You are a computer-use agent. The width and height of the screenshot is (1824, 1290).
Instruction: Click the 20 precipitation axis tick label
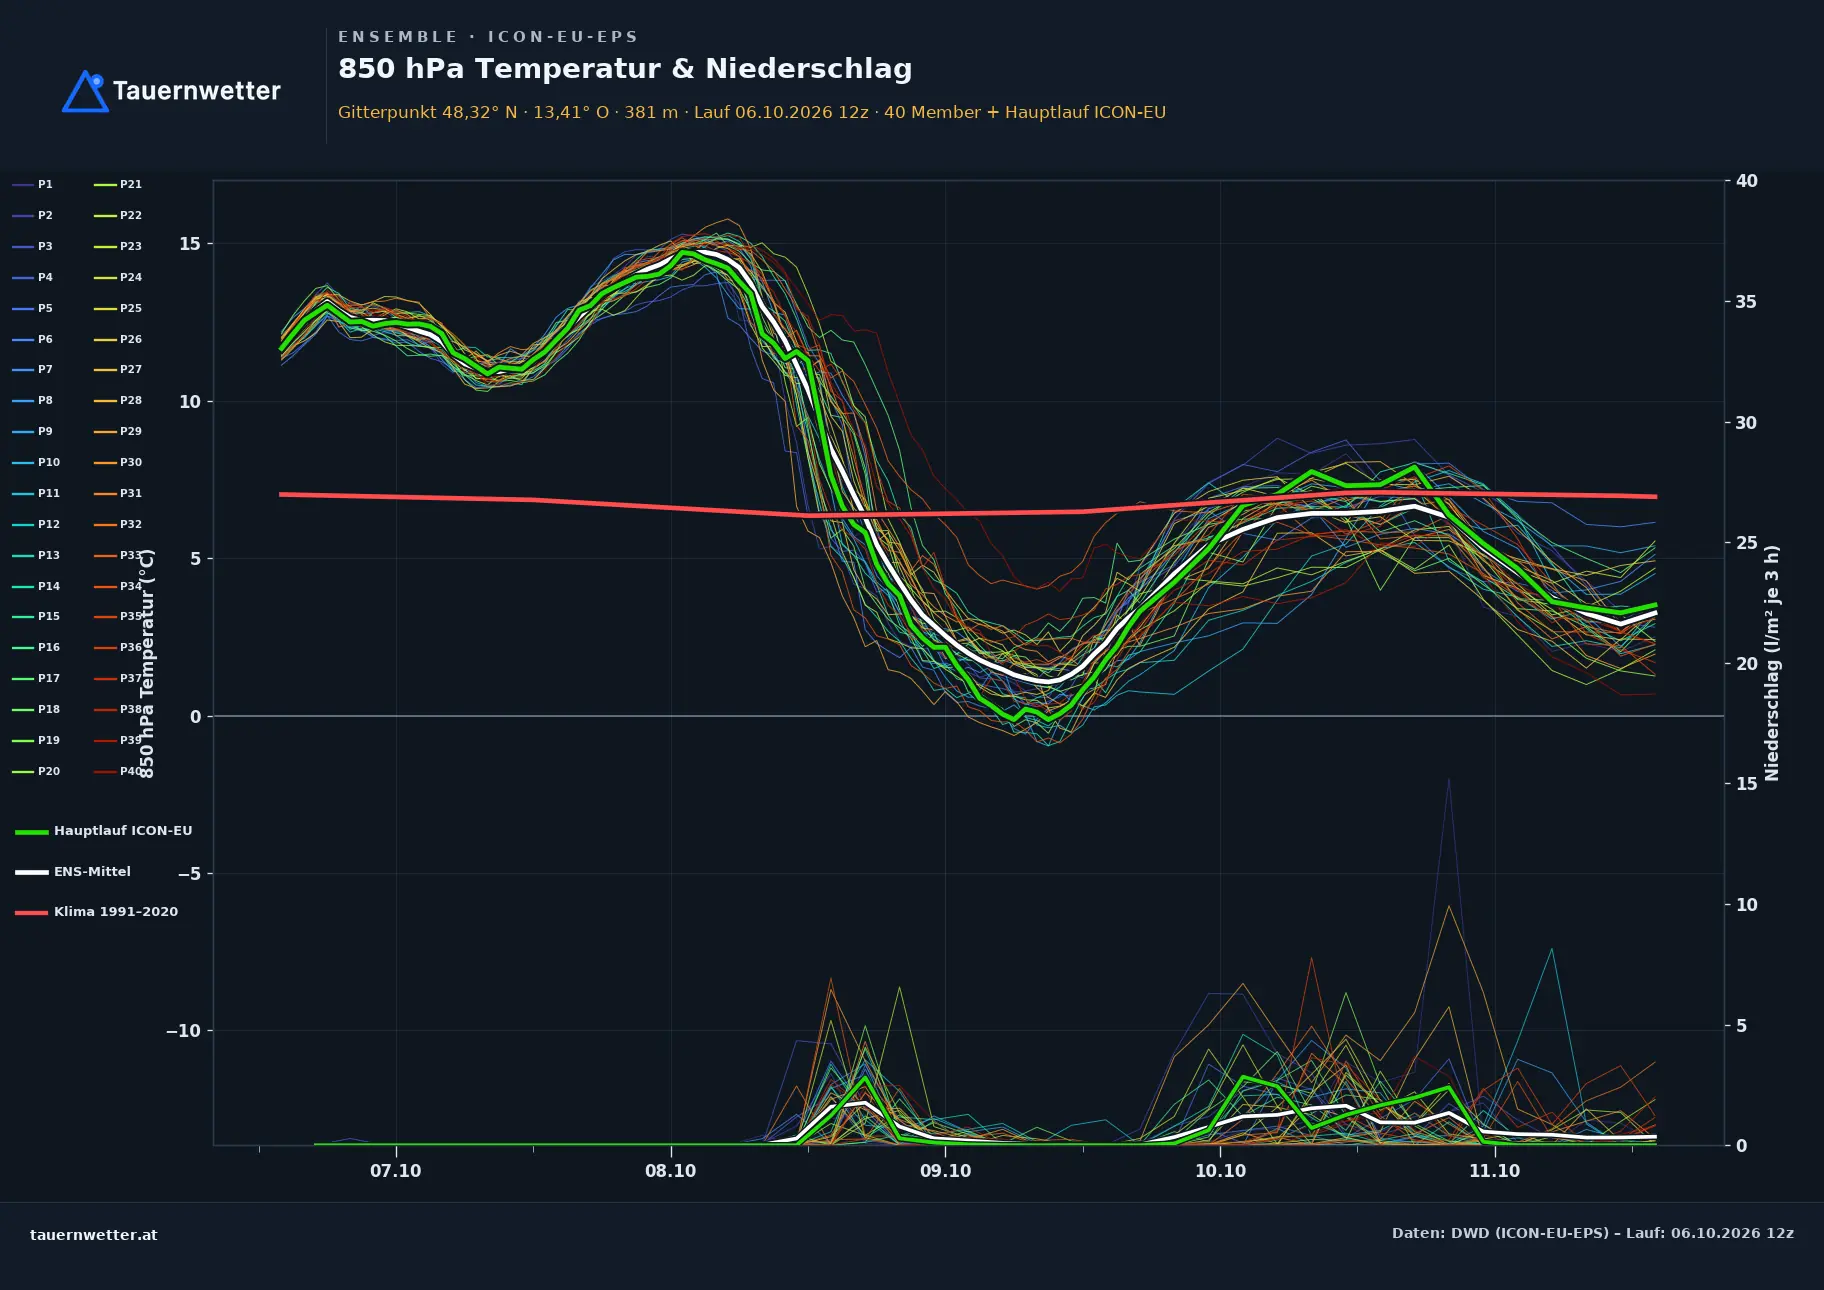point(1747,664)
